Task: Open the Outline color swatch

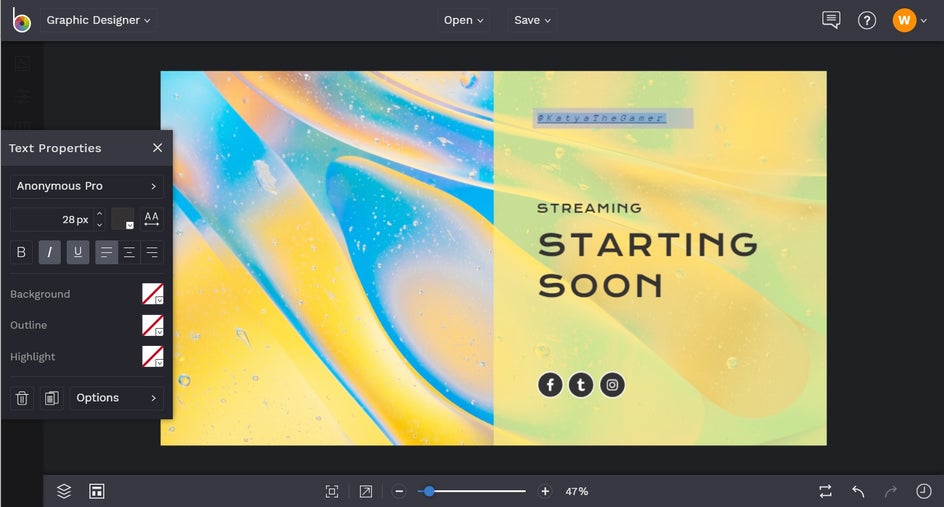Action: click(x=152, y=325)
